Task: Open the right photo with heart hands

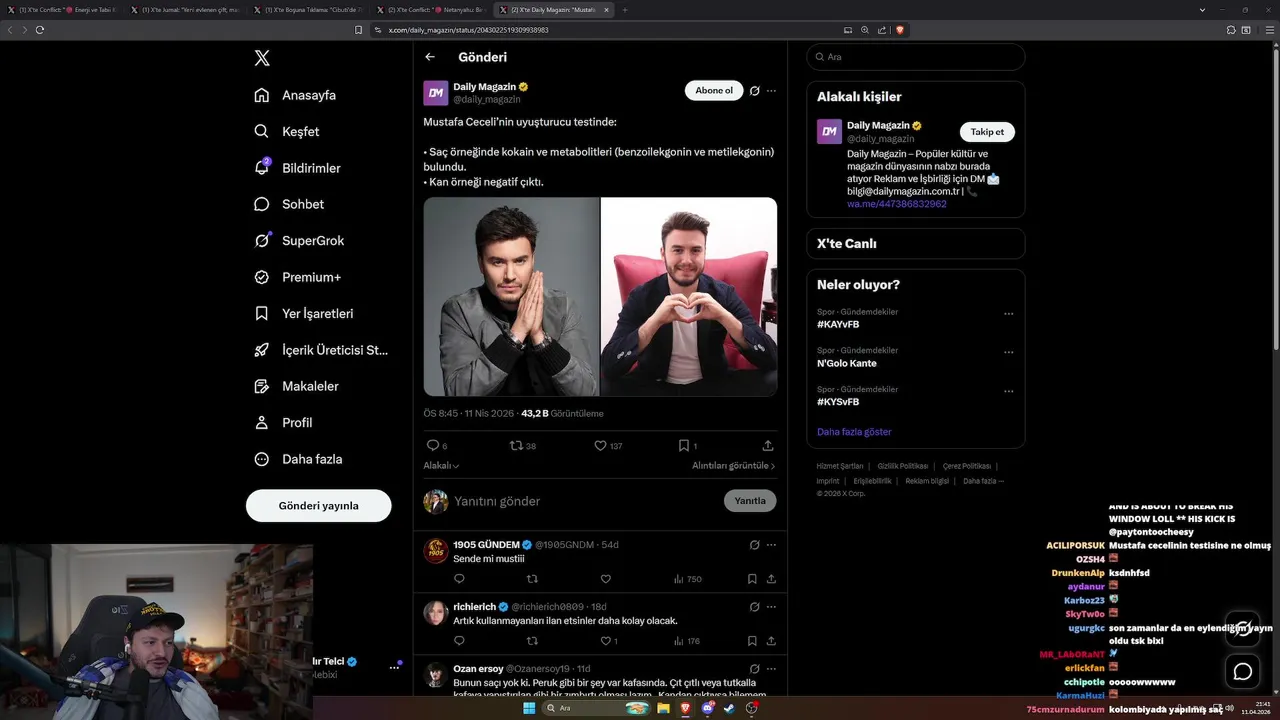Action: tap(689, 296)
